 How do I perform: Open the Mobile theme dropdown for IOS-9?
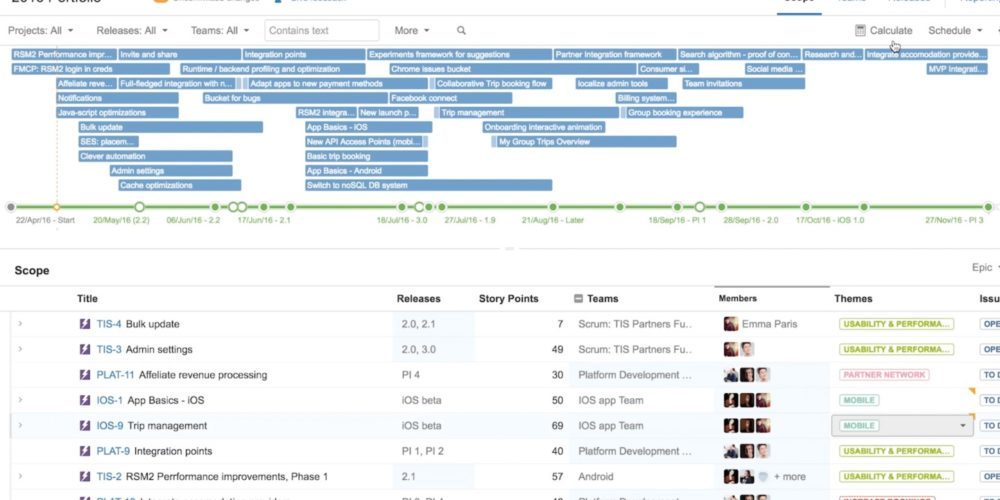pyautogui.click(x=964, y=426)
